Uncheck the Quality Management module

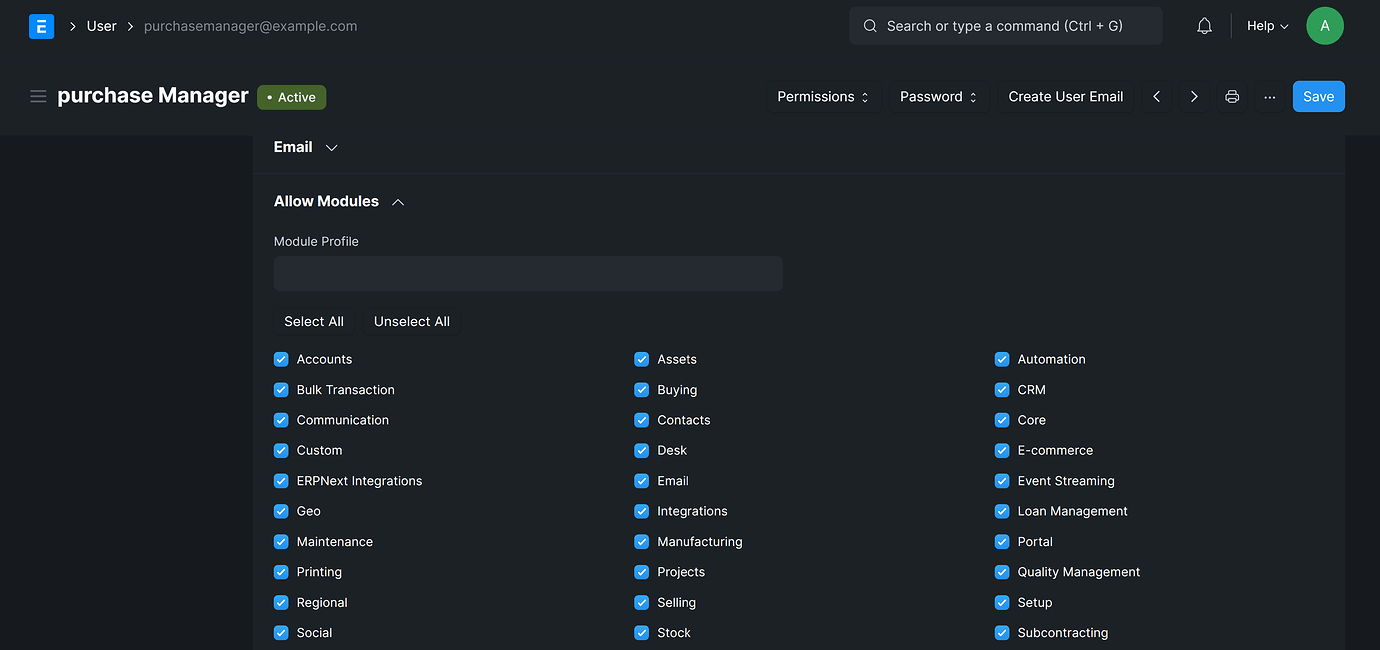click(x=1002, y=572)
